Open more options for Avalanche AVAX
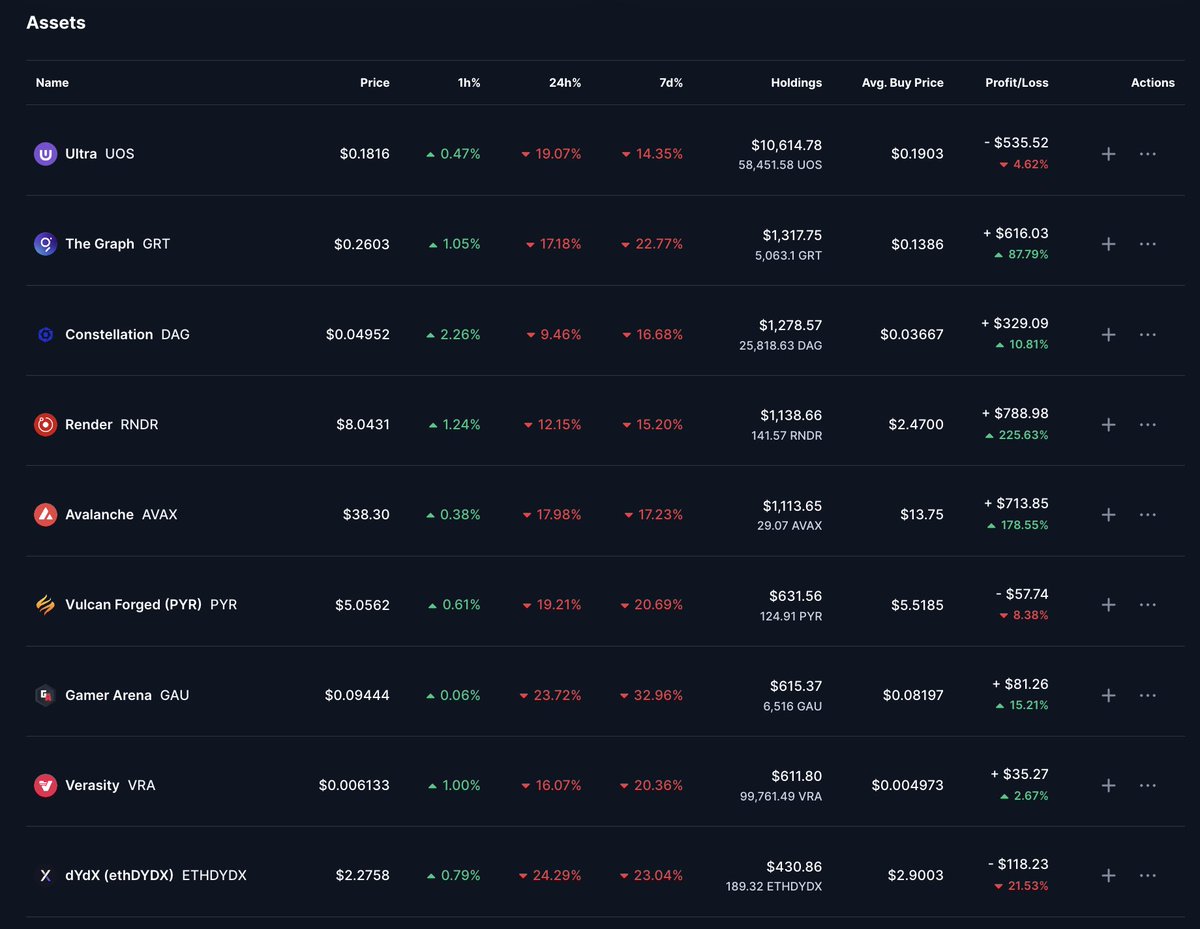Screen dimensions: 1200x929 click(1148, 514)
